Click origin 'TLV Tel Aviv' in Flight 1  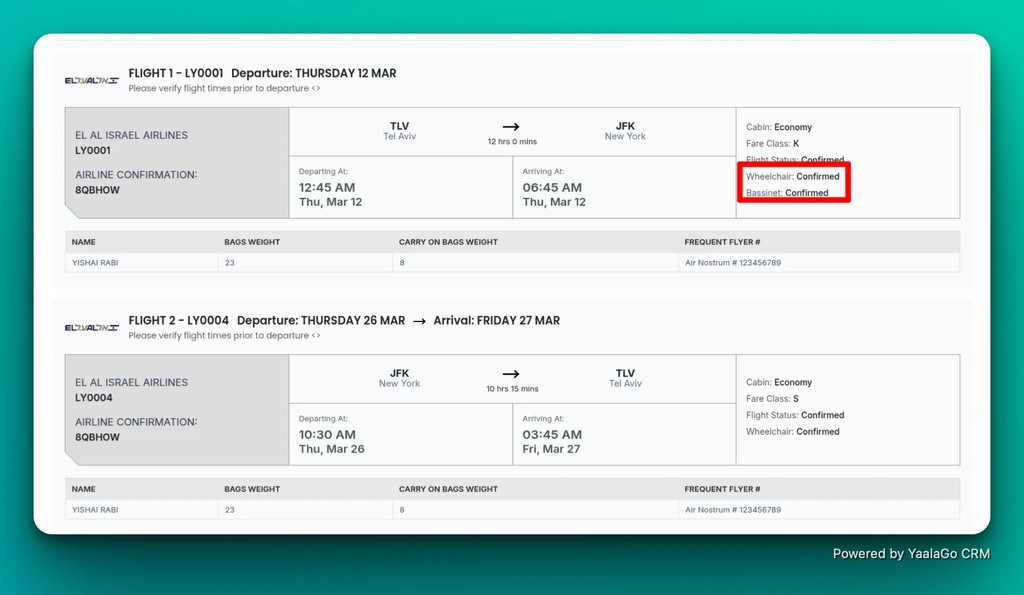pyautogui.click(x=399, y=131)
